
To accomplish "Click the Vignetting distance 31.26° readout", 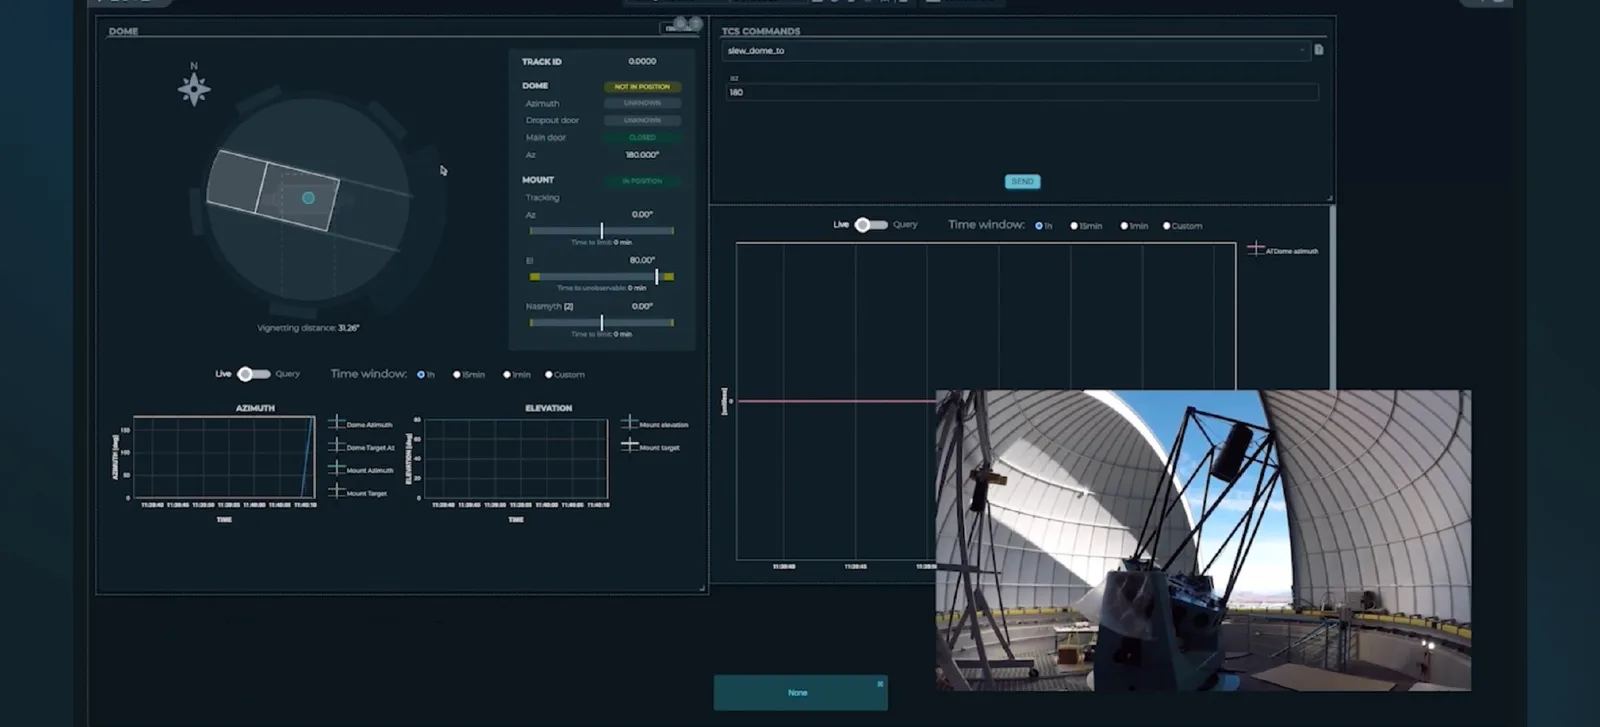I will point(308,328).
